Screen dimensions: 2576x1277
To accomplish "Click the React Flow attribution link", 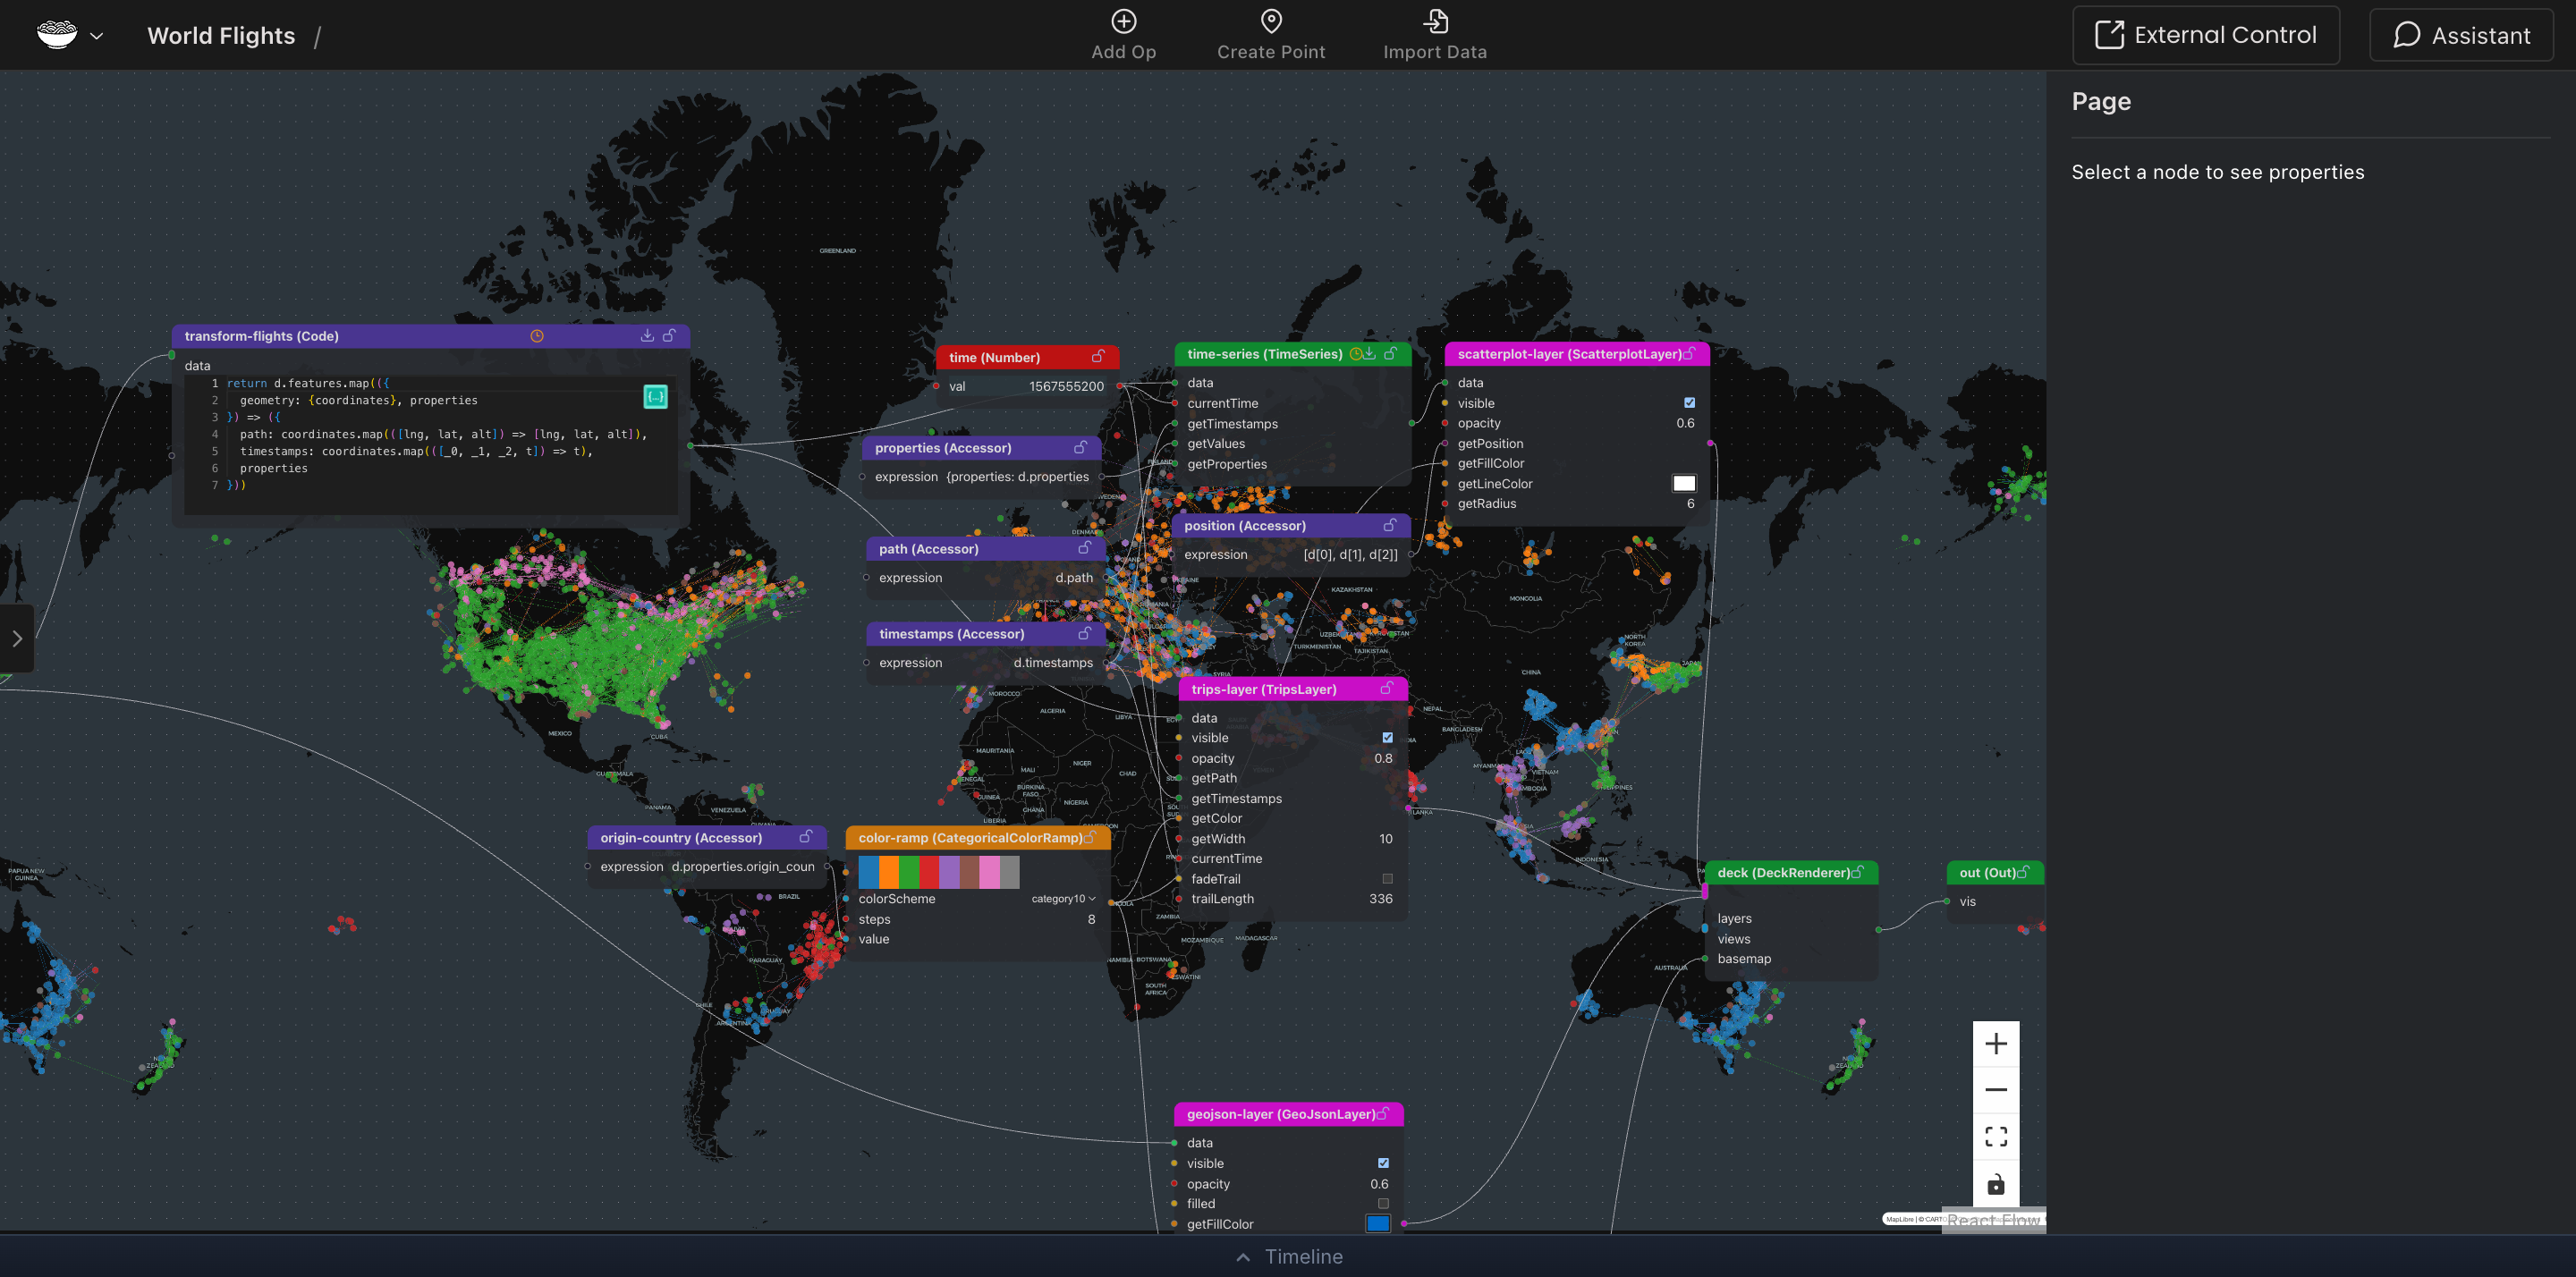I will [x=1993, y=1220].
